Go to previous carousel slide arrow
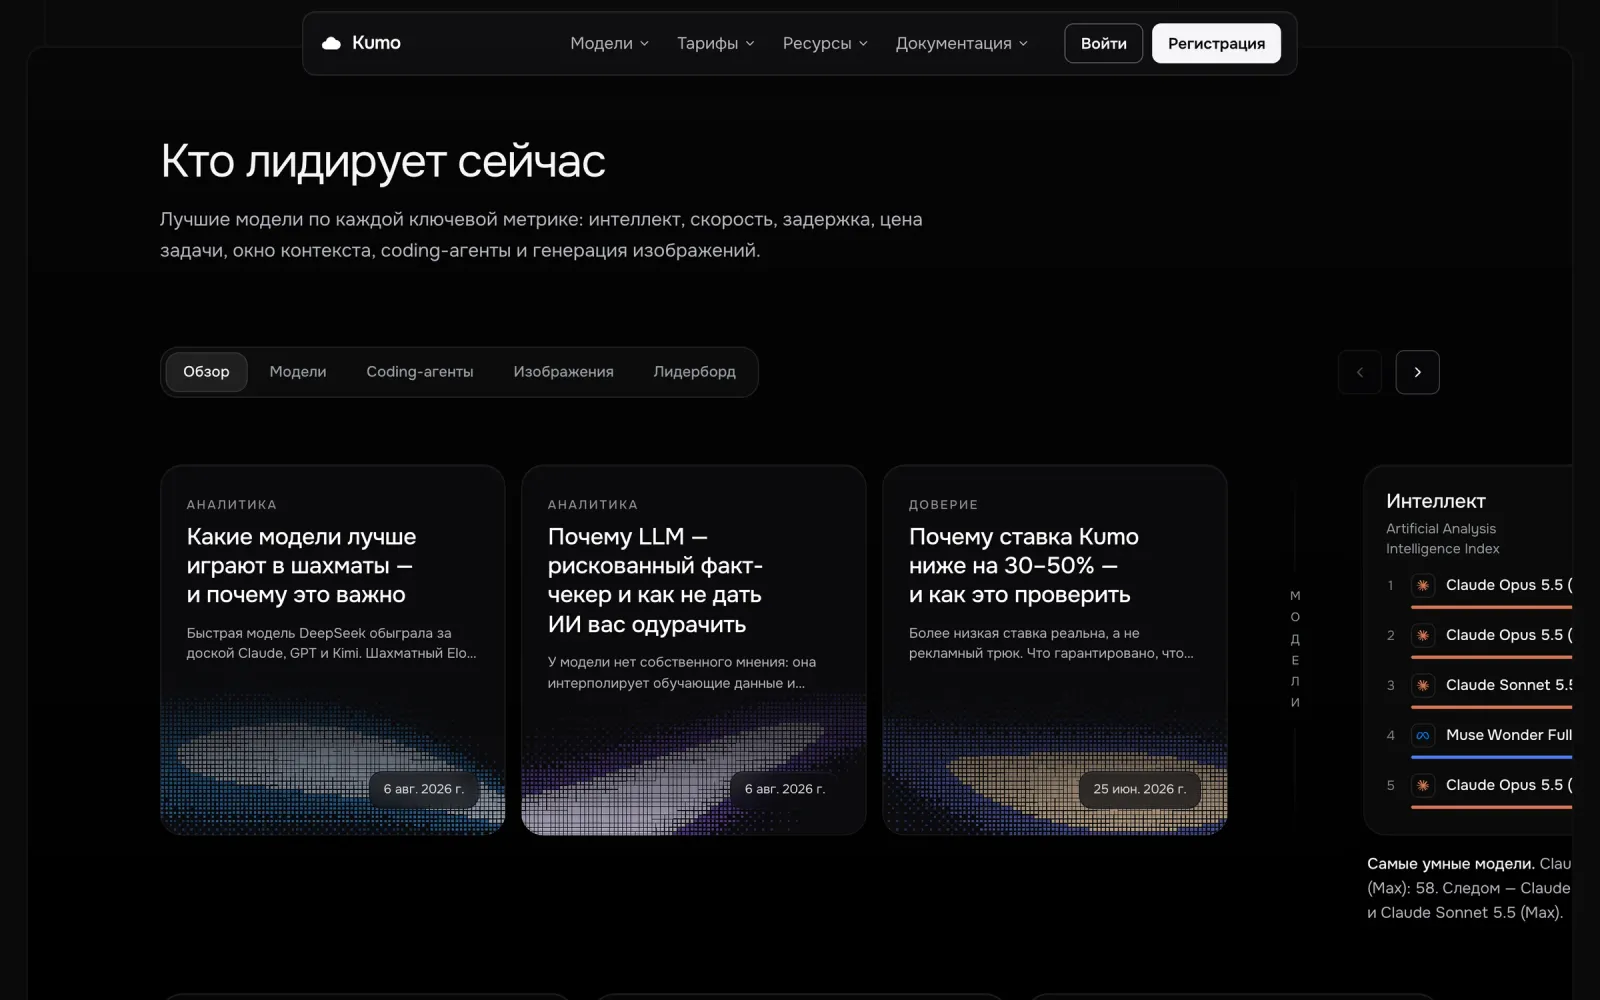 (x=1359, y=372)
